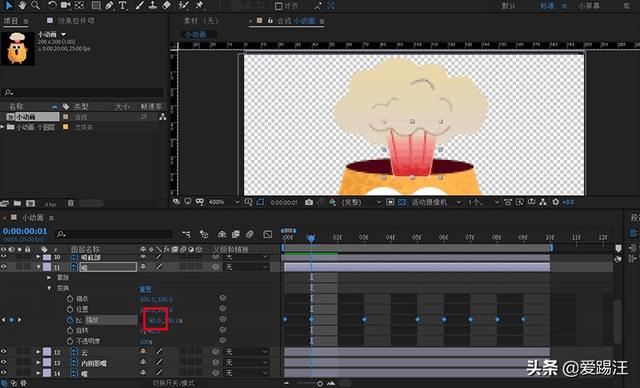Image resolution: width=640 pixels, height=388 pixels.
Task: Create new folder in project panel
Action: (17, 203)
